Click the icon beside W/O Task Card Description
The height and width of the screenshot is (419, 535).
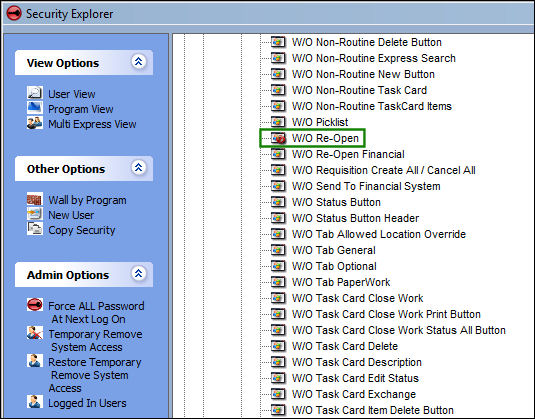click(278, 362)
